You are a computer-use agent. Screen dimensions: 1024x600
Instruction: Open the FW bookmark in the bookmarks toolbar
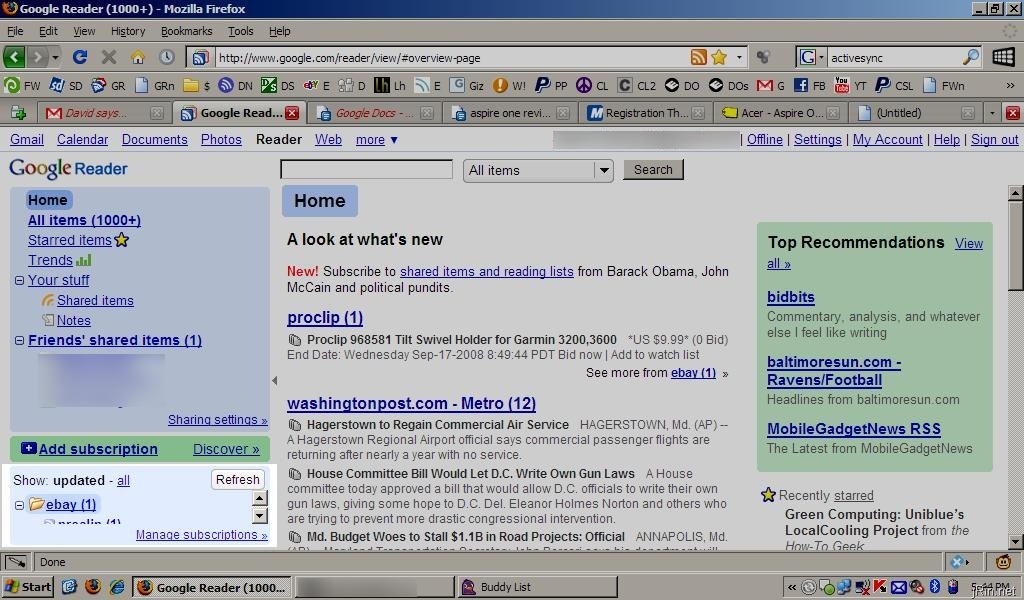(x=22, y=86)
